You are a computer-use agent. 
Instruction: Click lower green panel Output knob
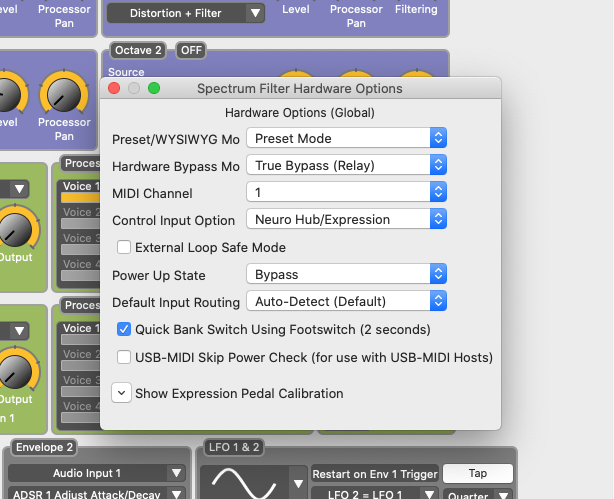pyautogui.click(x=15, y=371)
